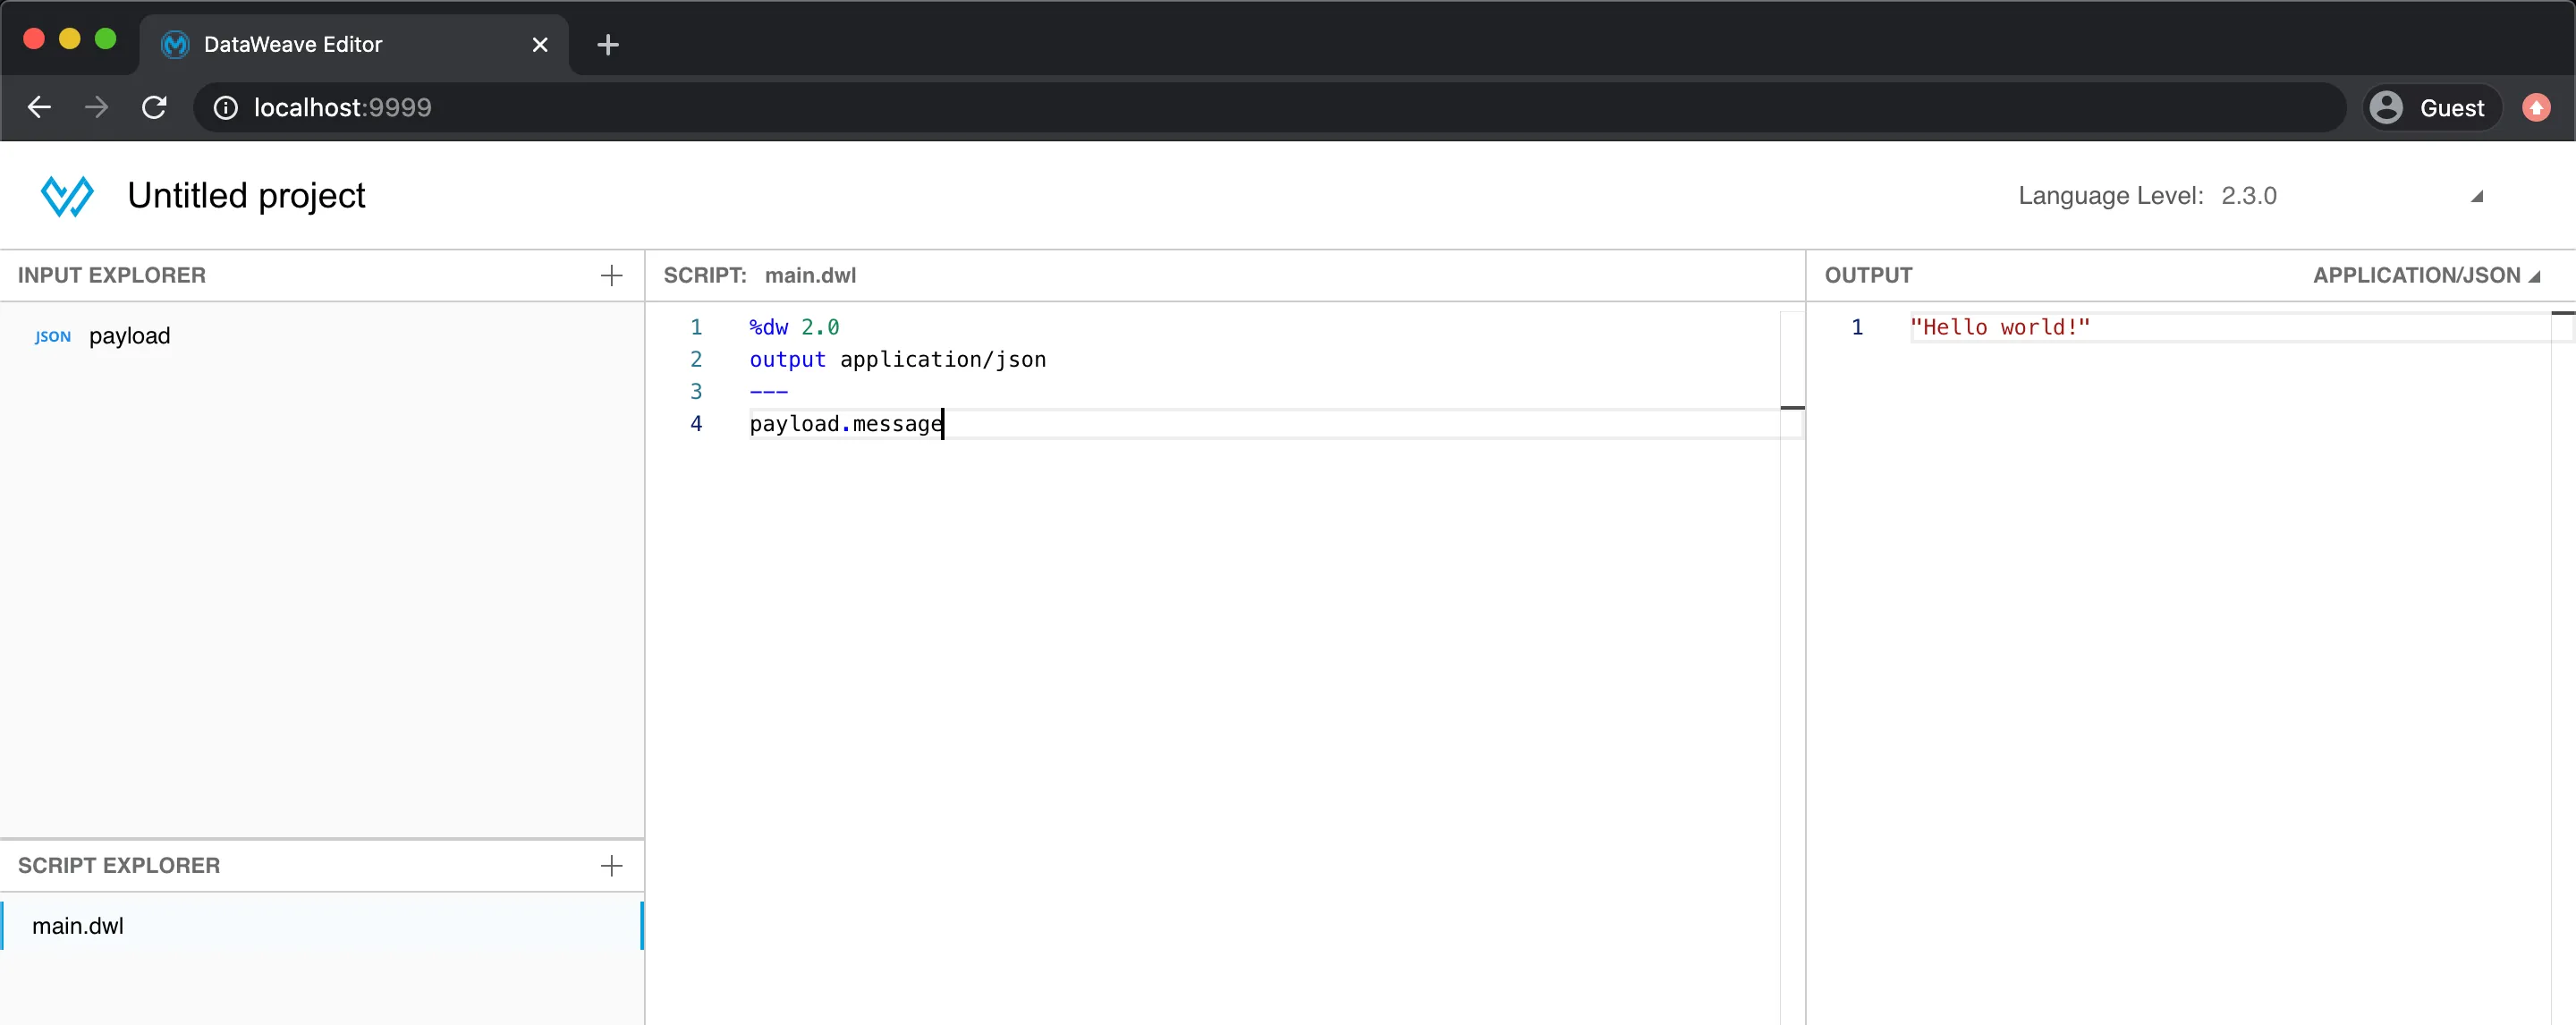
Task: Open the APPLICATION/JSON output type dropdown
Action: [2426, 276]
